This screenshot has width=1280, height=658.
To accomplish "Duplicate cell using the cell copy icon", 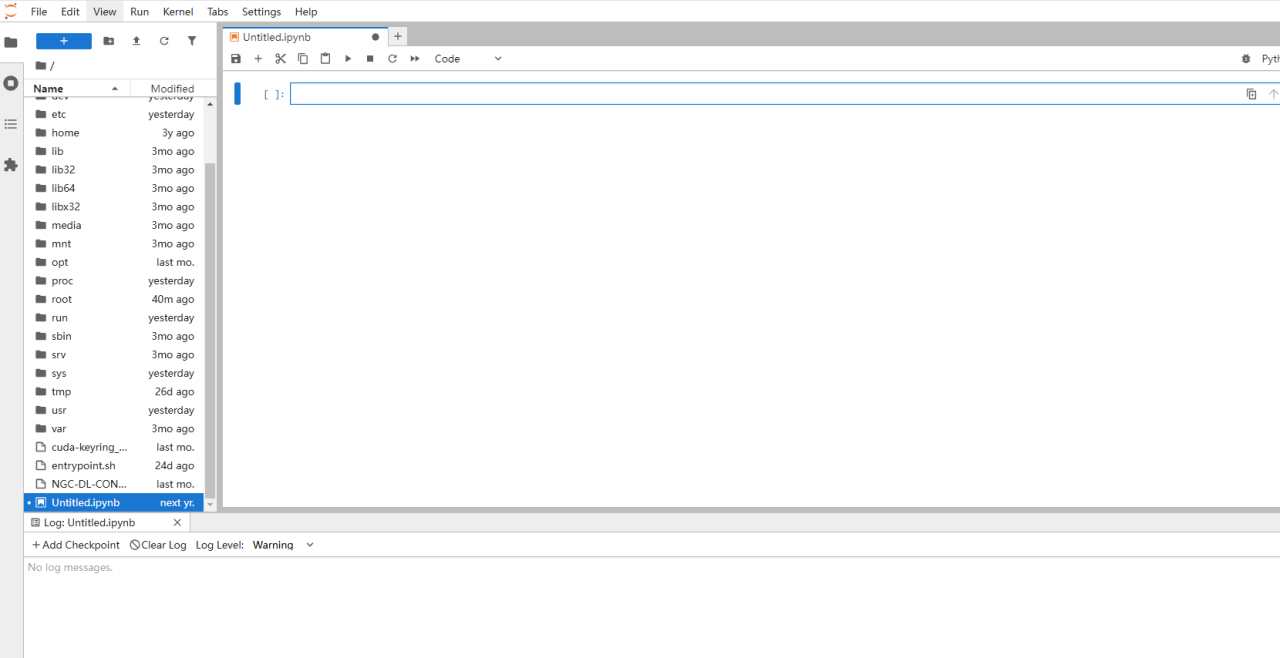I will click(x=1251, y=94).
